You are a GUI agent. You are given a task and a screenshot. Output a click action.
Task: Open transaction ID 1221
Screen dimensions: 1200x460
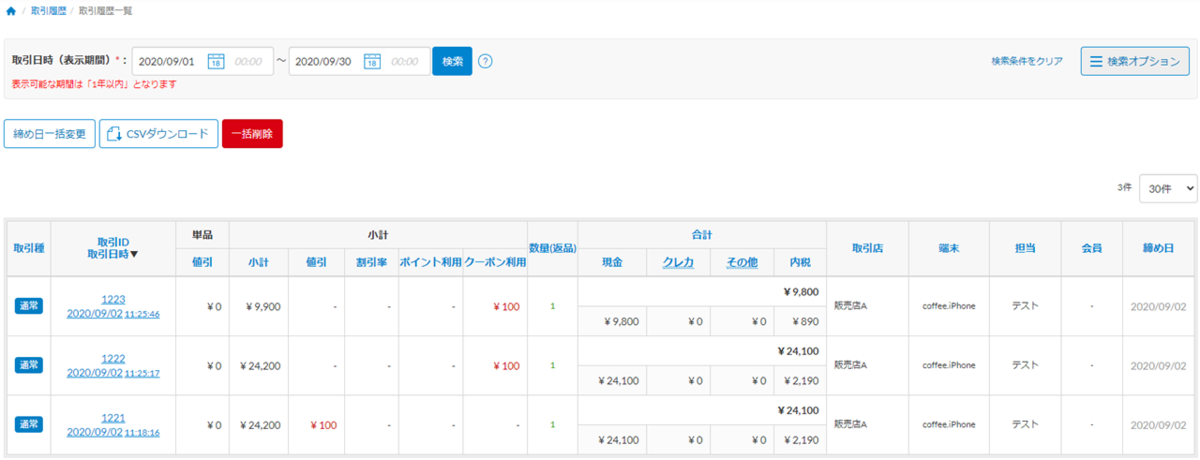[113, 418]
